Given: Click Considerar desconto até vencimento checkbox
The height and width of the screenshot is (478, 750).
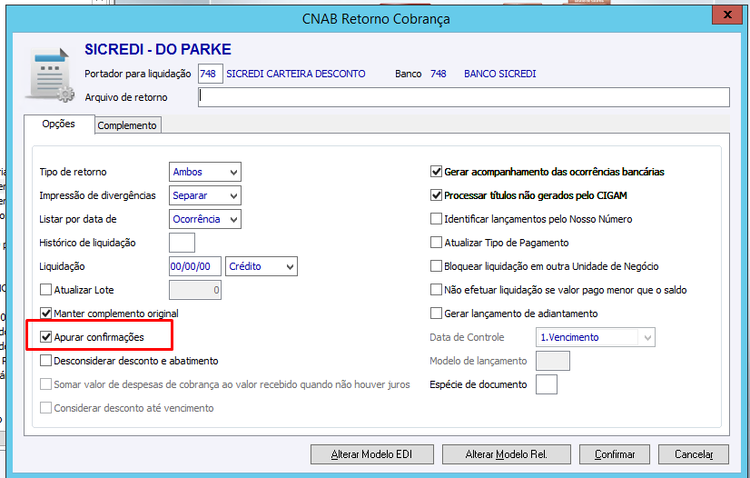Looking at the screenshot, I should (x=46, y=408).
